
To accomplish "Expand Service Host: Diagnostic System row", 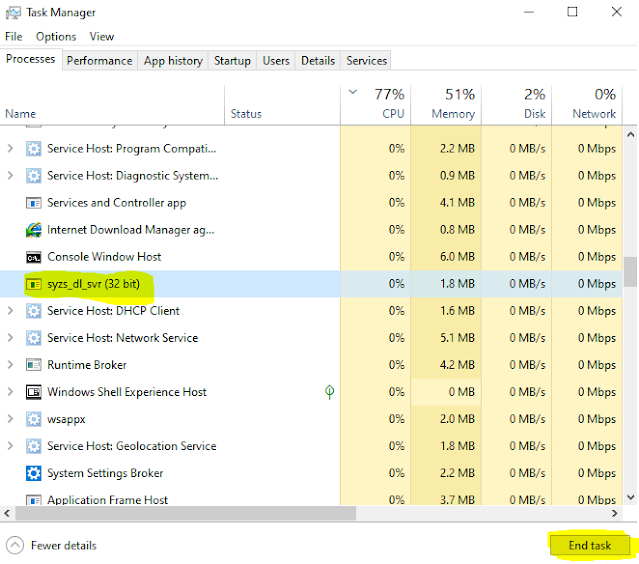I will click(11, 176).
